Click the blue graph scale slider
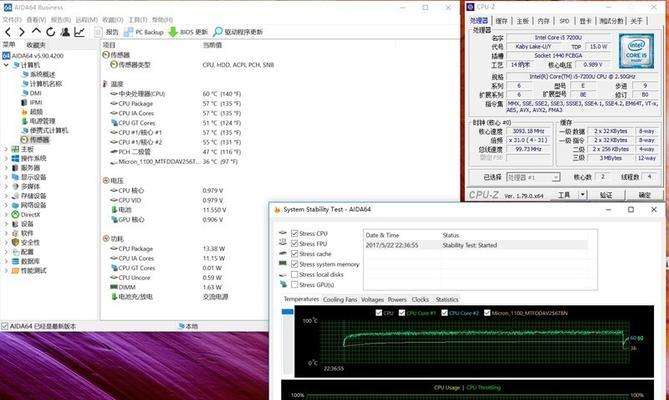 click(x=288, y=312)
